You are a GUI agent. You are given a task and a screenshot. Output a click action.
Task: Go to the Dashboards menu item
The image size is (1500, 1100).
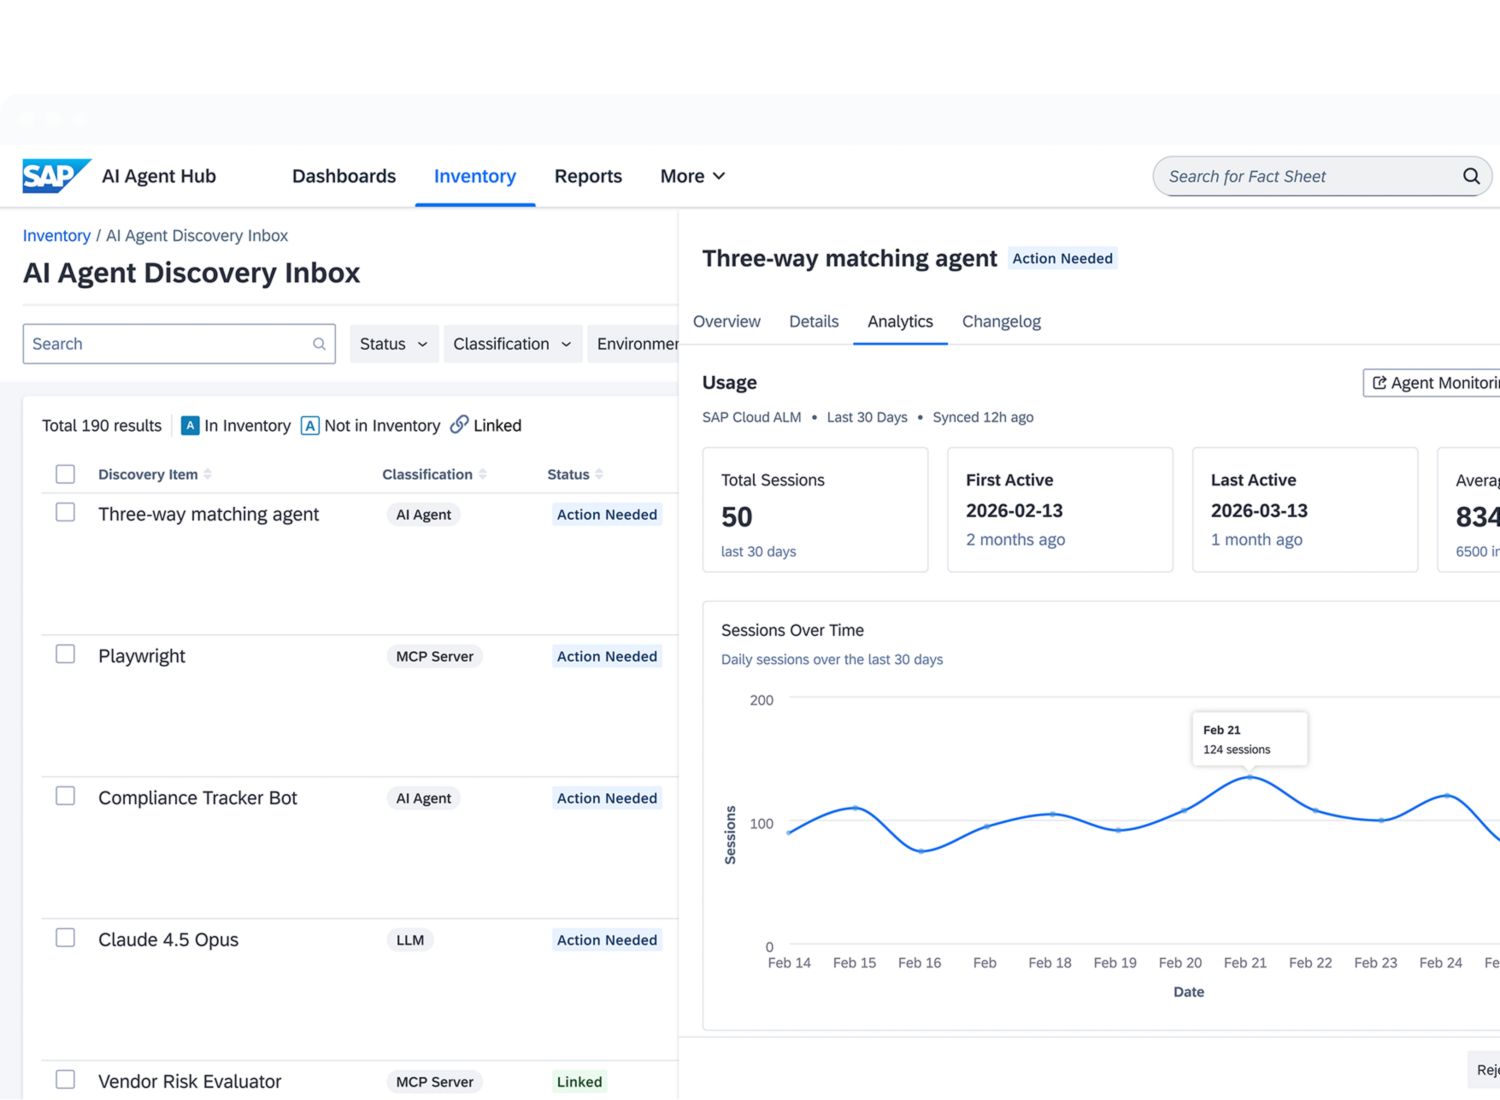tap(344, 176)
